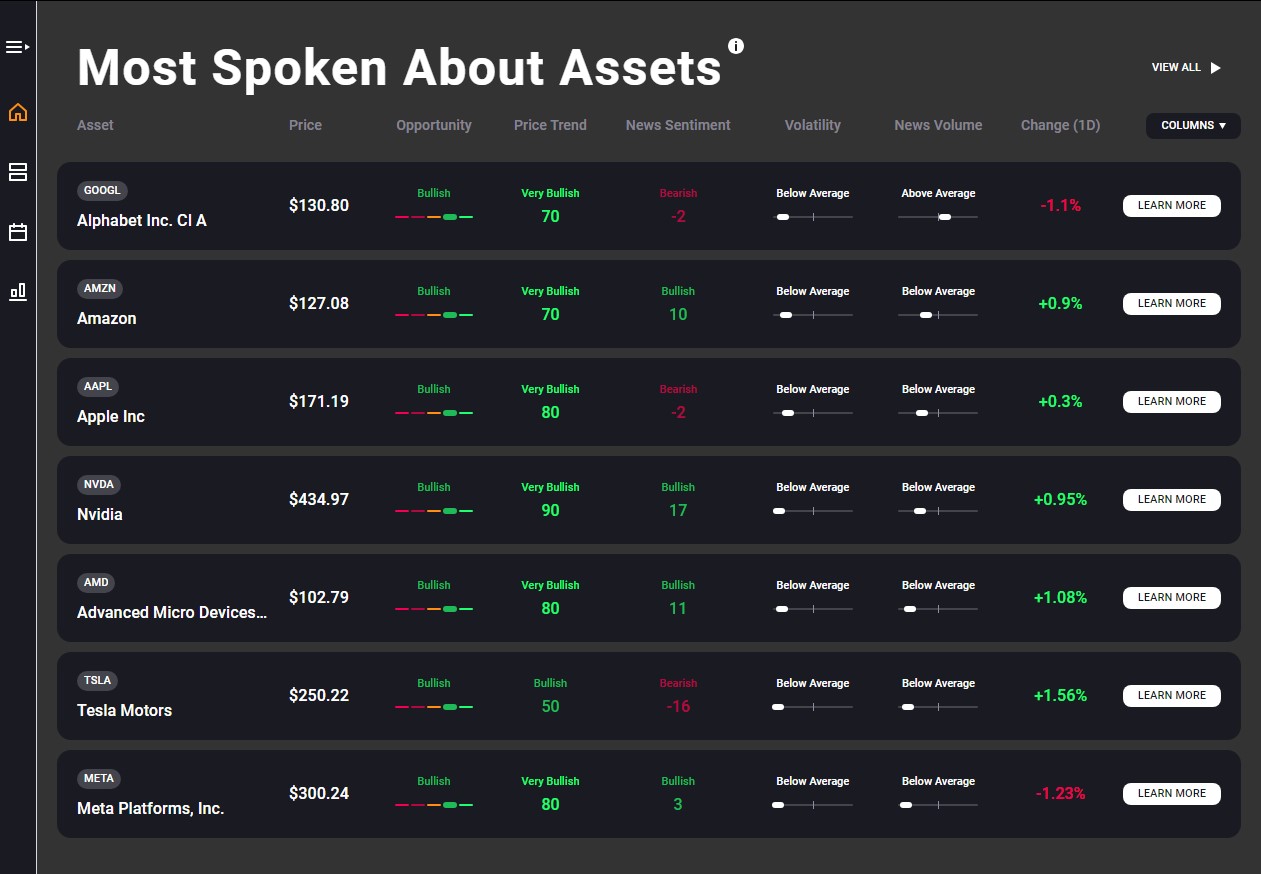Open the Columns dropdown
Image resolution: width=1261 pixels, height=874 pixels.
coord(1193,126)
